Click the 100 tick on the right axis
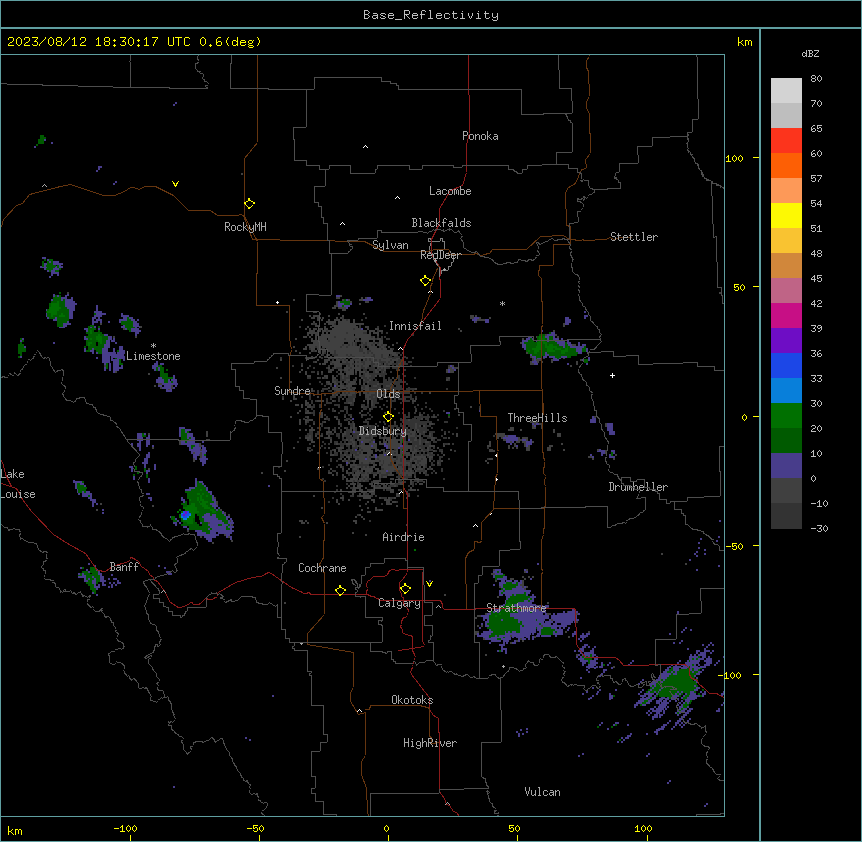The height and width of the screenshot is (842, 862). click(734, 158)
